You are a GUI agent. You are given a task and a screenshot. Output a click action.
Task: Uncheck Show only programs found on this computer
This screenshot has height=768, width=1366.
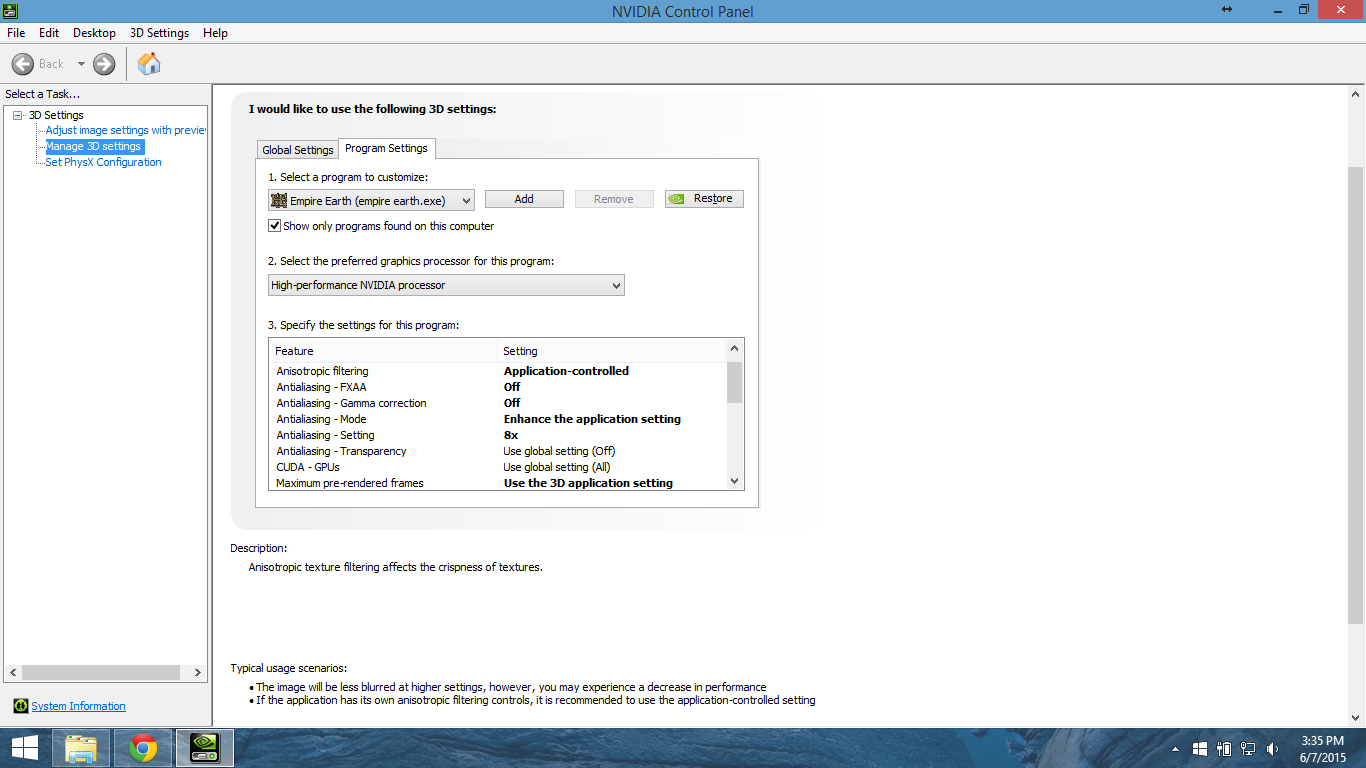pos(275,226)
